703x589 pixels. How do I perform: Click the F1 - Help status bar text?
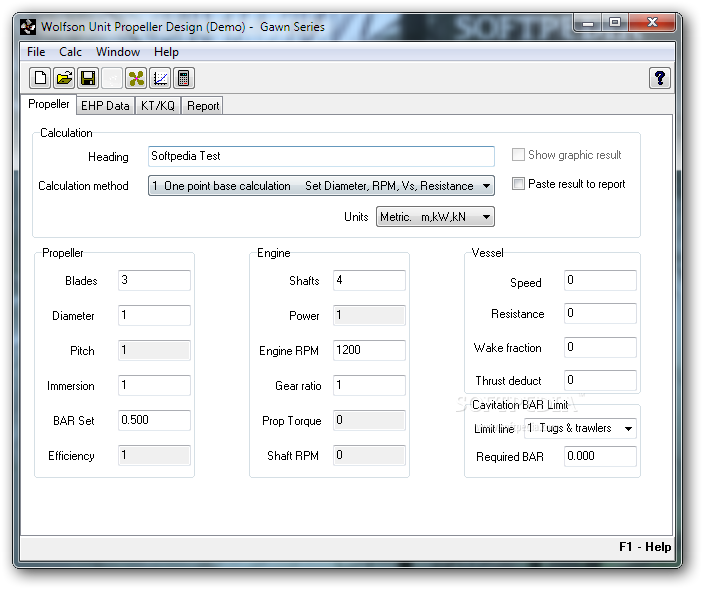(645, 547)
